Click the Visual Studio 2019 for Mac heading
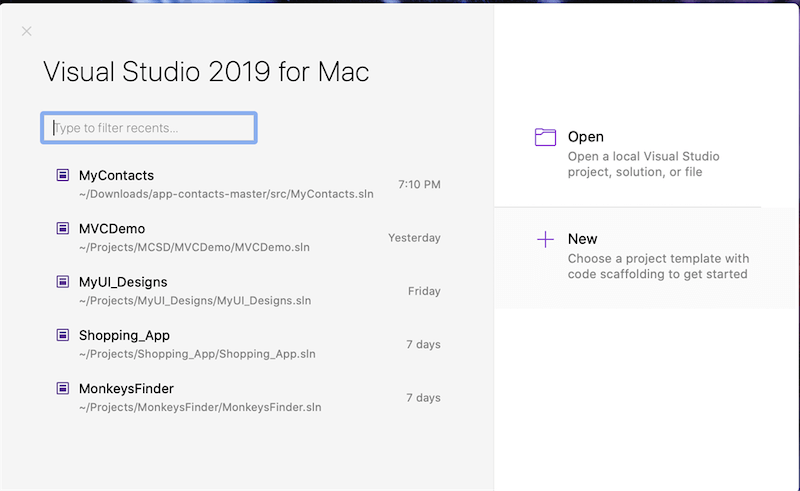Image resolution: width=800 pixels, height=491 pixels. pos(206,71)
